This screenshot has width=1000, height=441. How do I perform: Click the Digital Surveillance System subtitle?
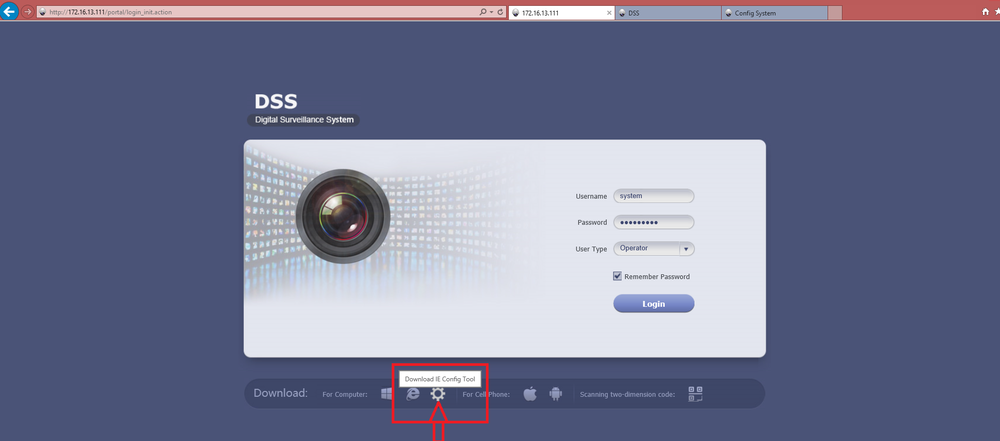304,120
